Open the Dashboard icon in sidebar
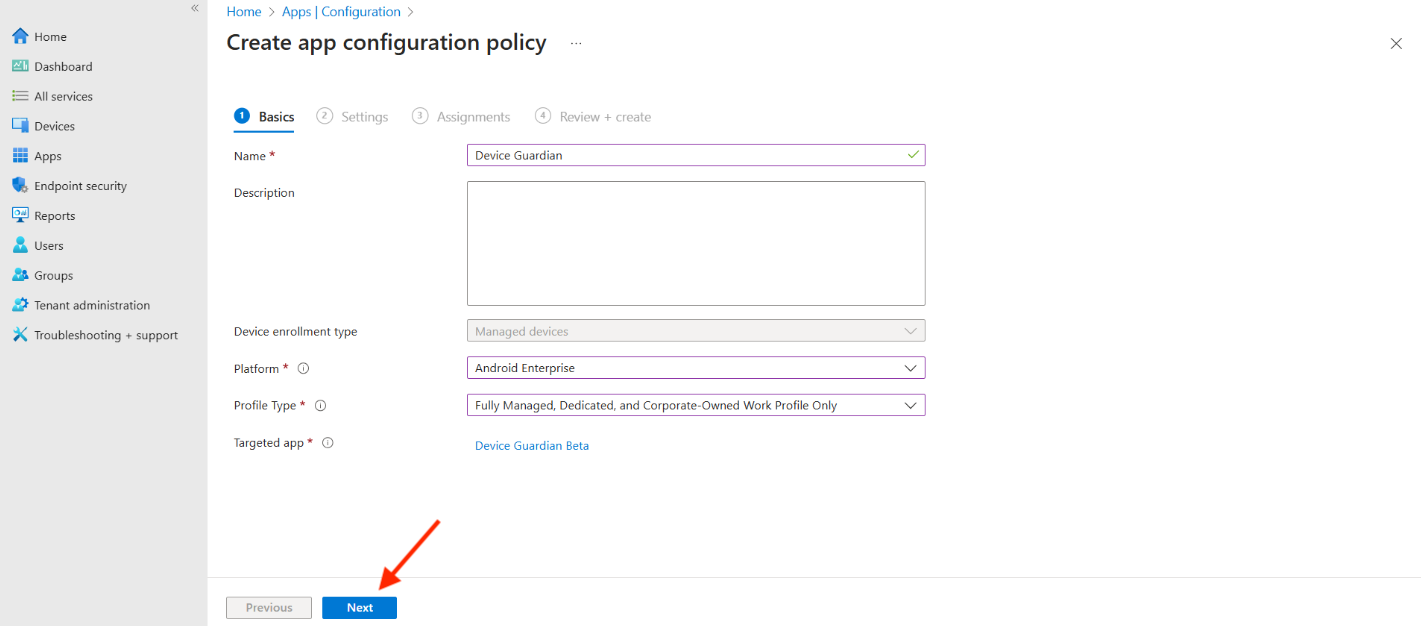1421x626 pixels. click(x=20, y=67)
